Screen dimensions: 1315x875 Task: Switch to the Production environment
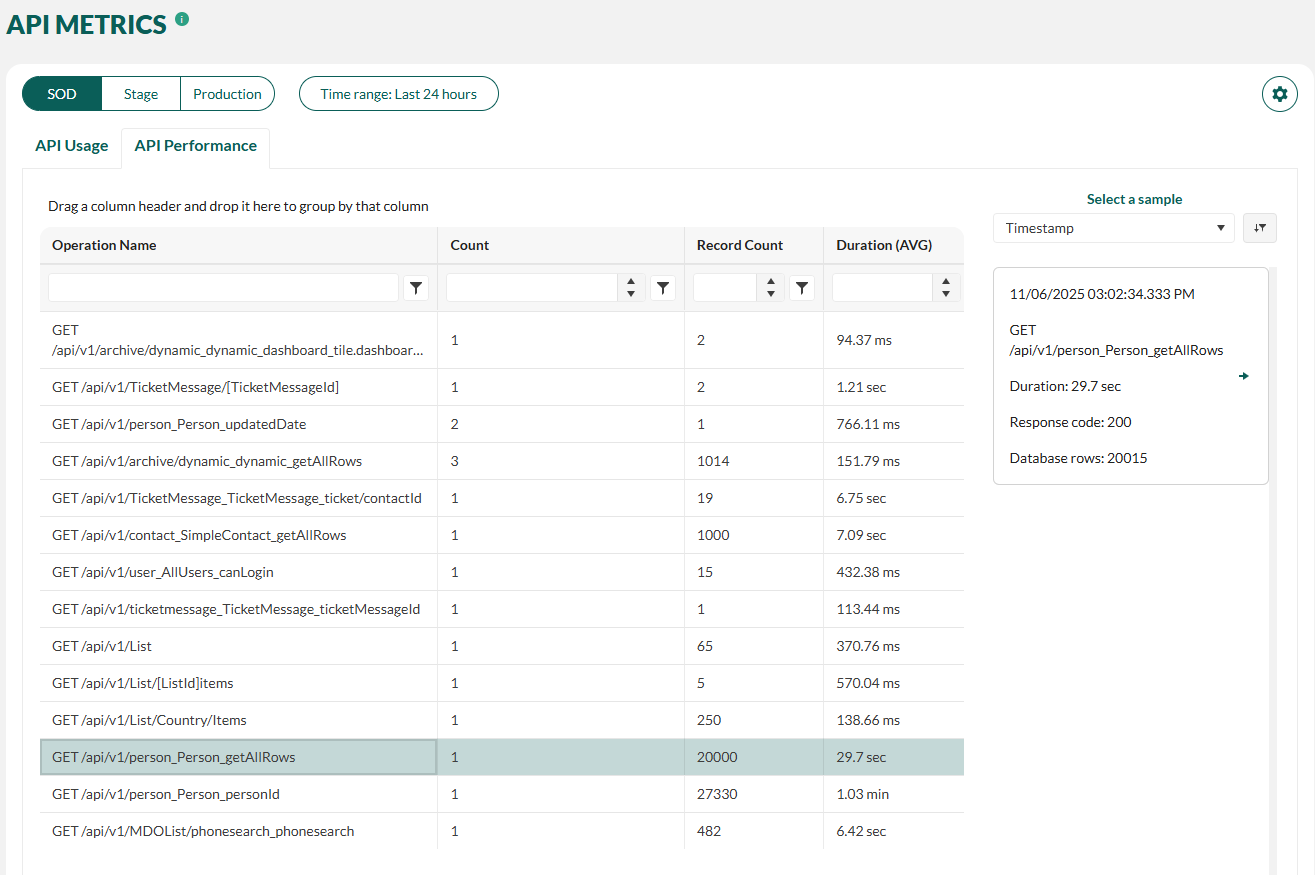[x=227, y=94]
